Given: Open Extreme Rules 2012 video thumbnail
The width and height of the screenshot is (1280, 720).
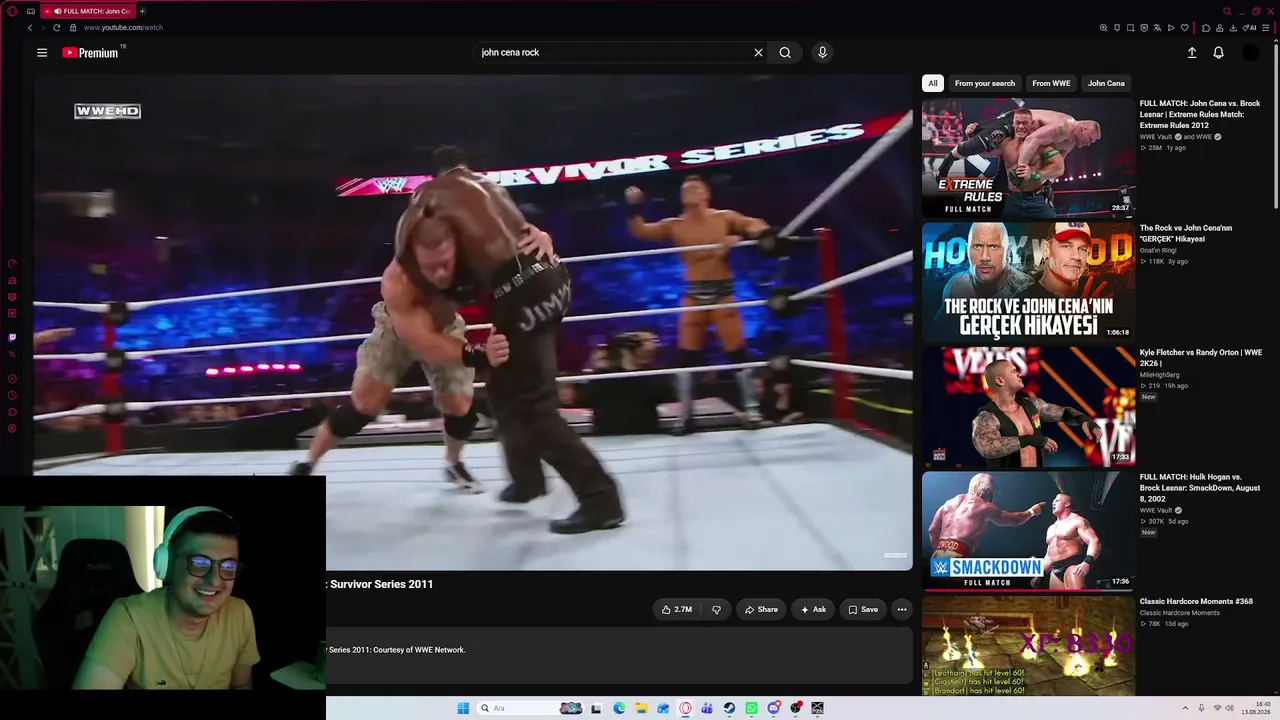Looking at the screenshot, I should (x=1028, y=157).
